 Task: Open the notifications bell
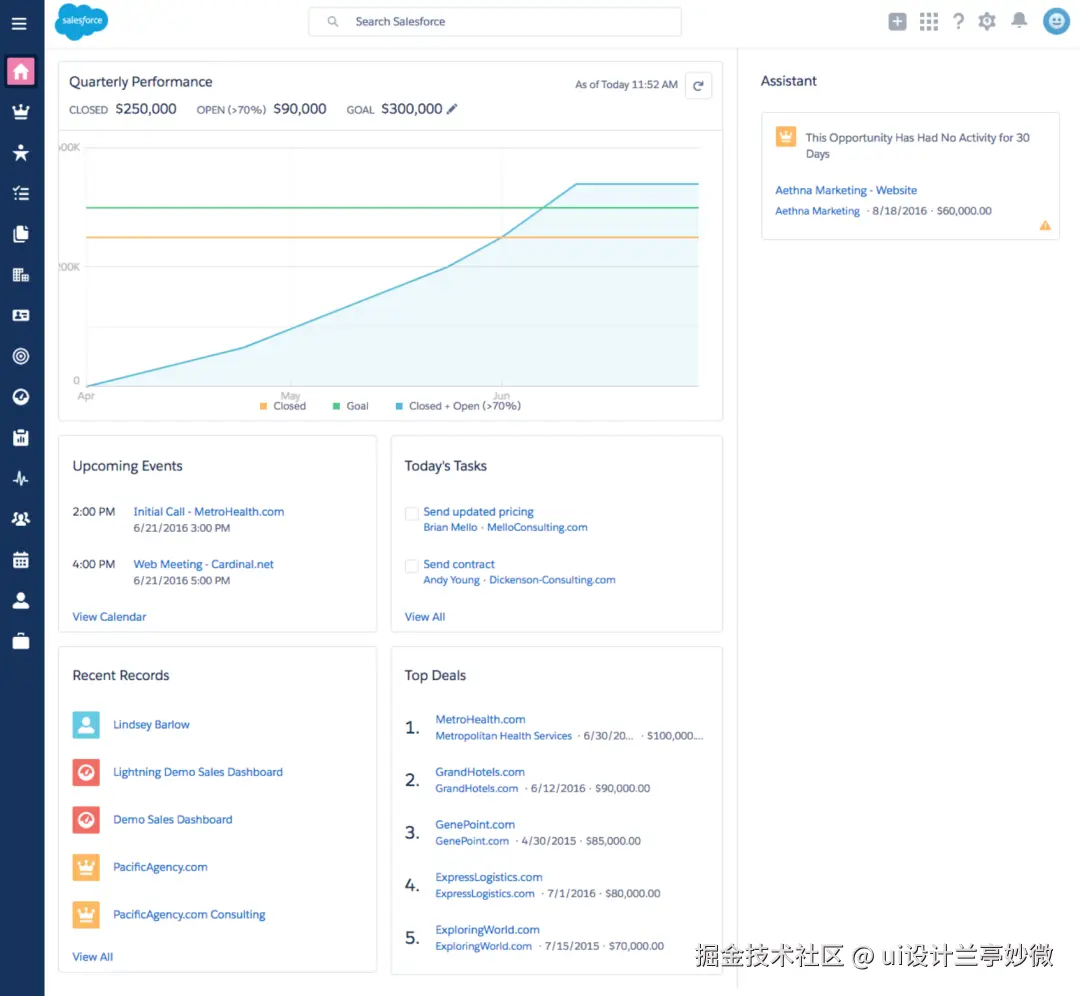(x=1019, y=21)
